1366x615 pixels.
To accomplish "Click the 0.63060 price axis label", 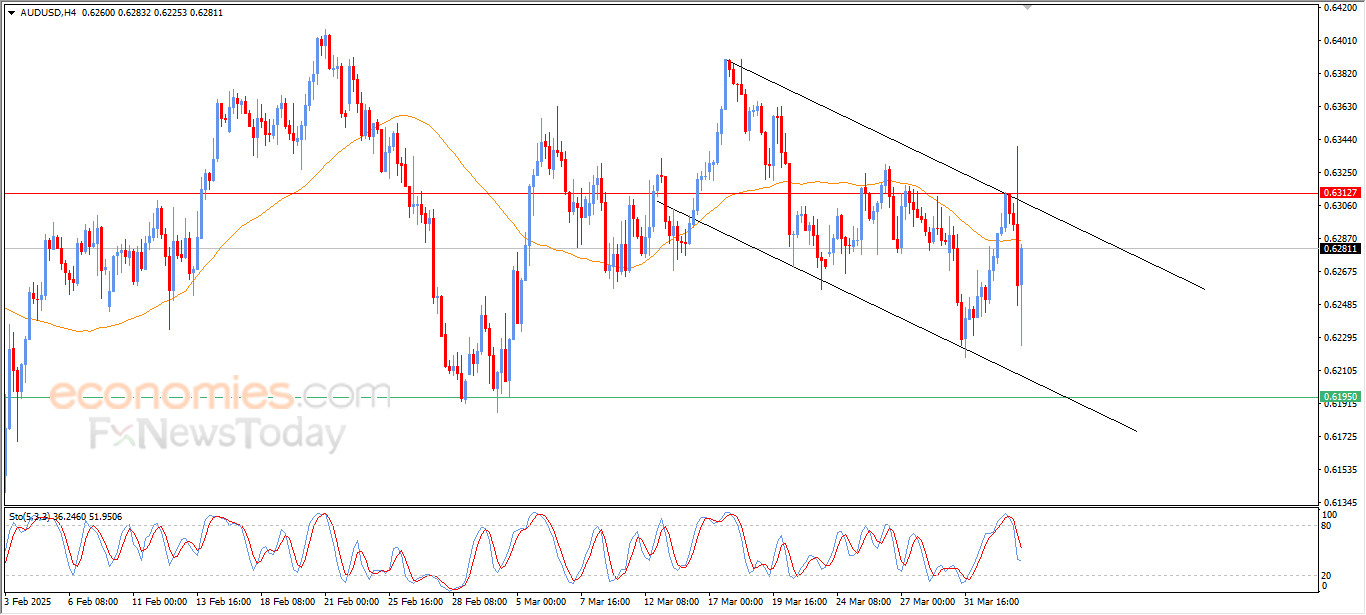I will [1340, 205].
